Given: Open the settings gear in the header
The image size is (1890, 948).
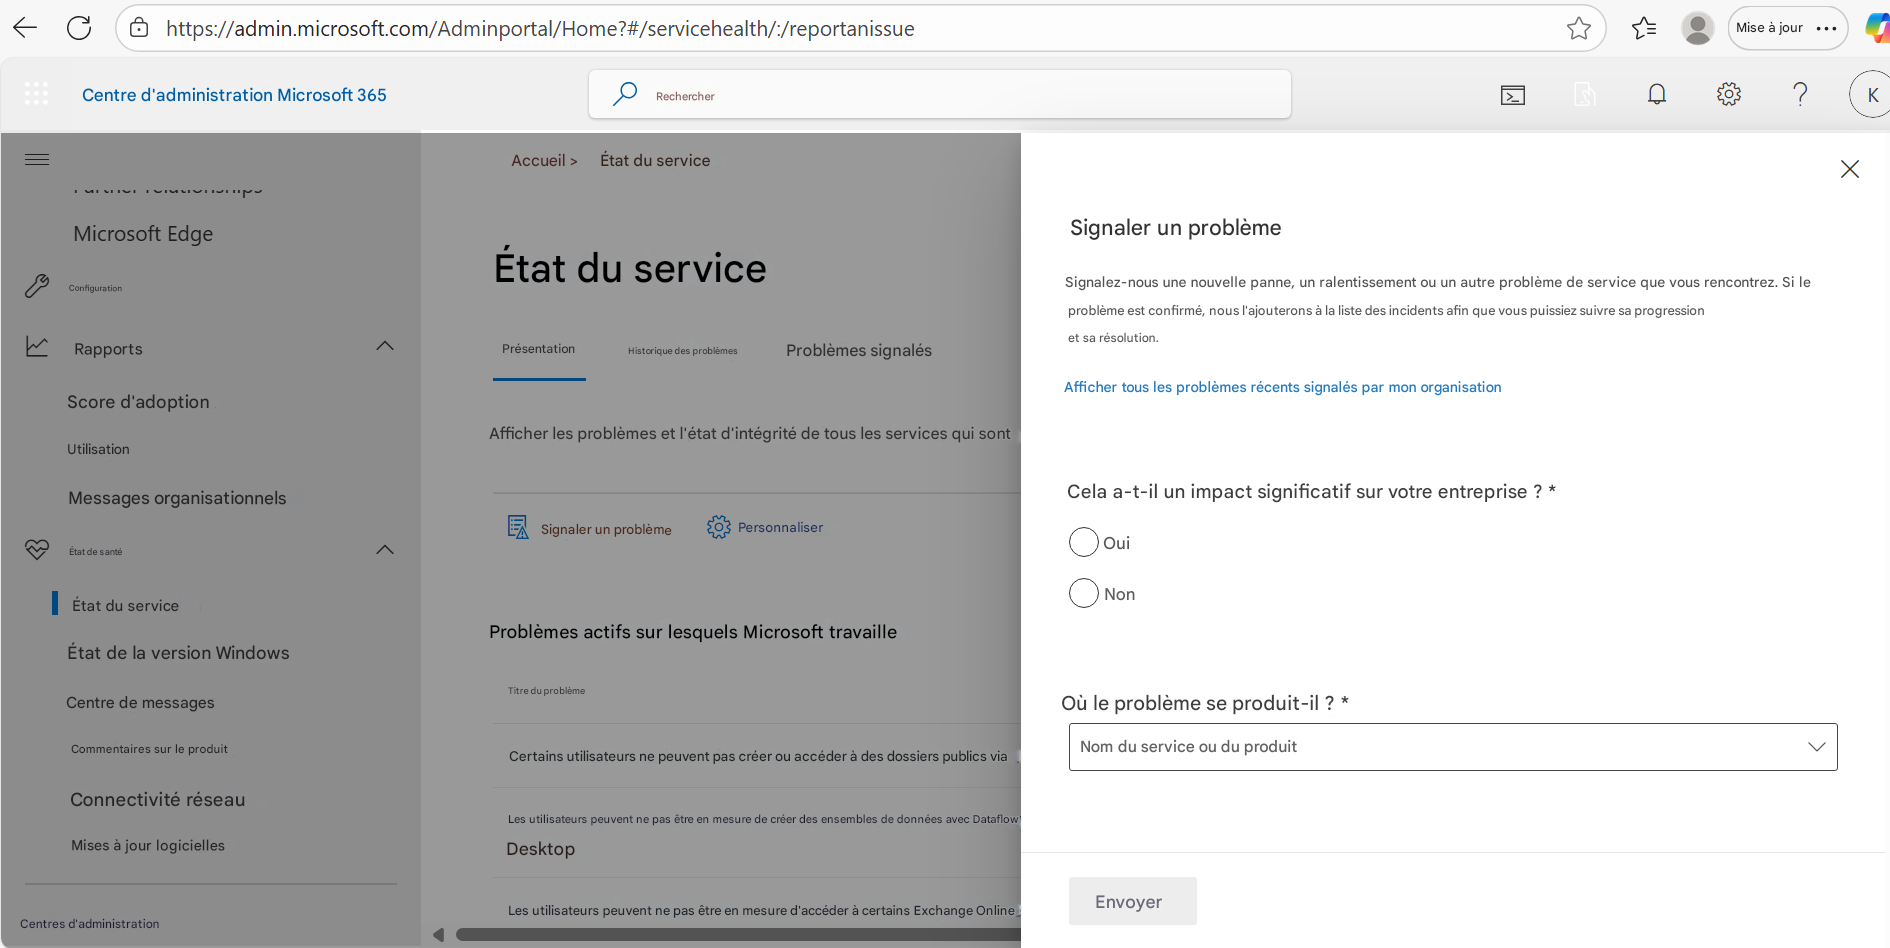Looking at the screenshot, I should pyautogui.click(x=1729, y=94).
